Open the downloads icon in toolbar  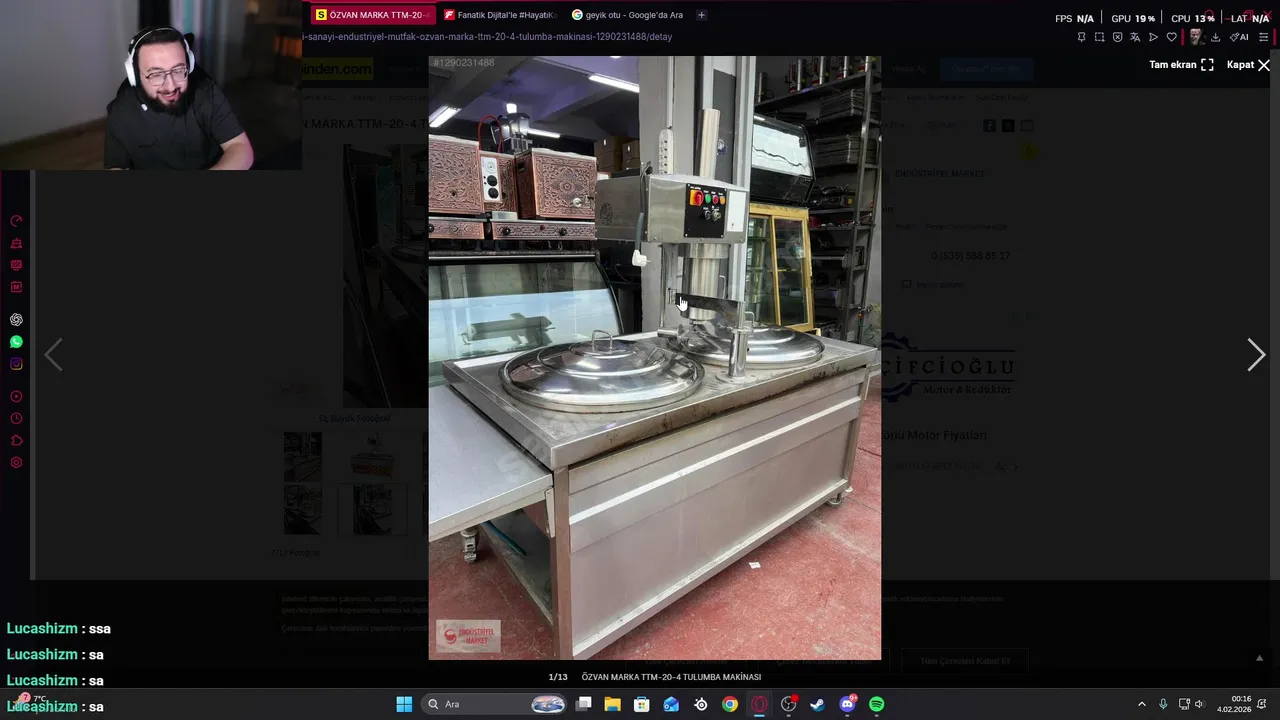[1215, 37]
